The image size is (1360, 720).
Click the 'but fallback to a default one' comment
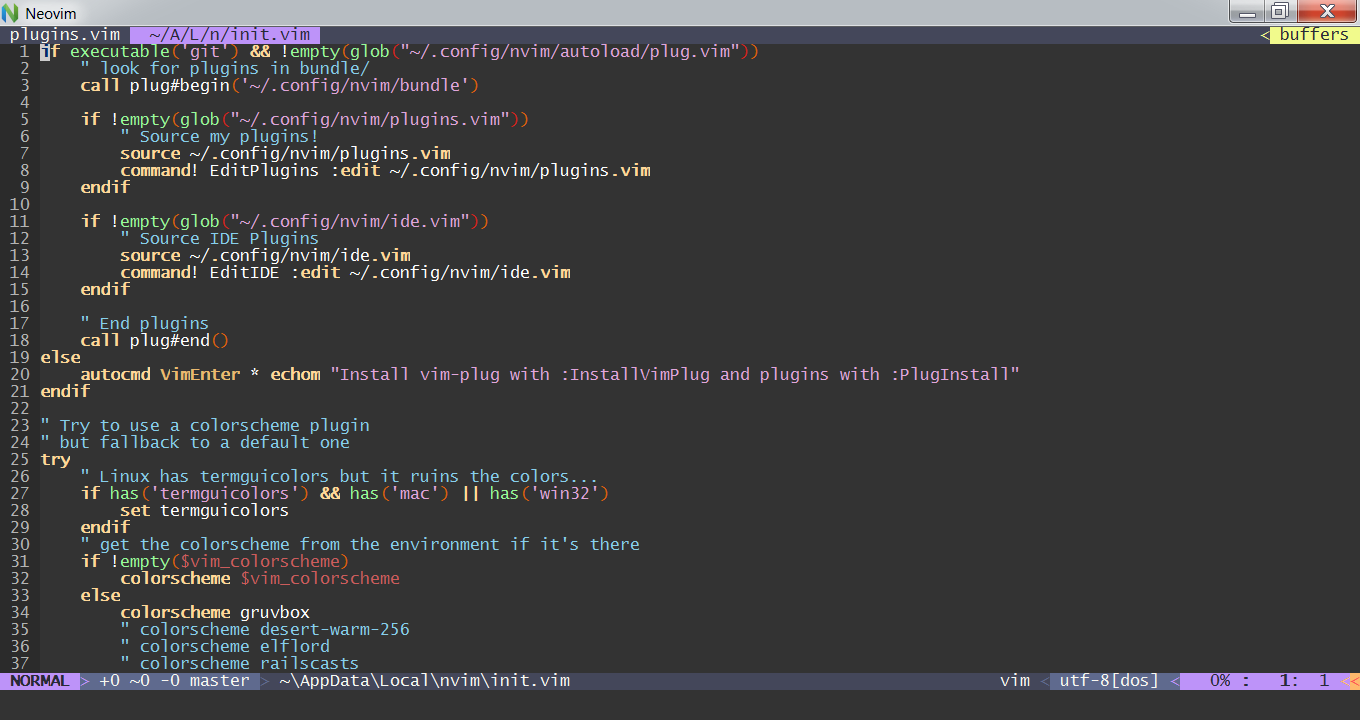coord(195,442)
